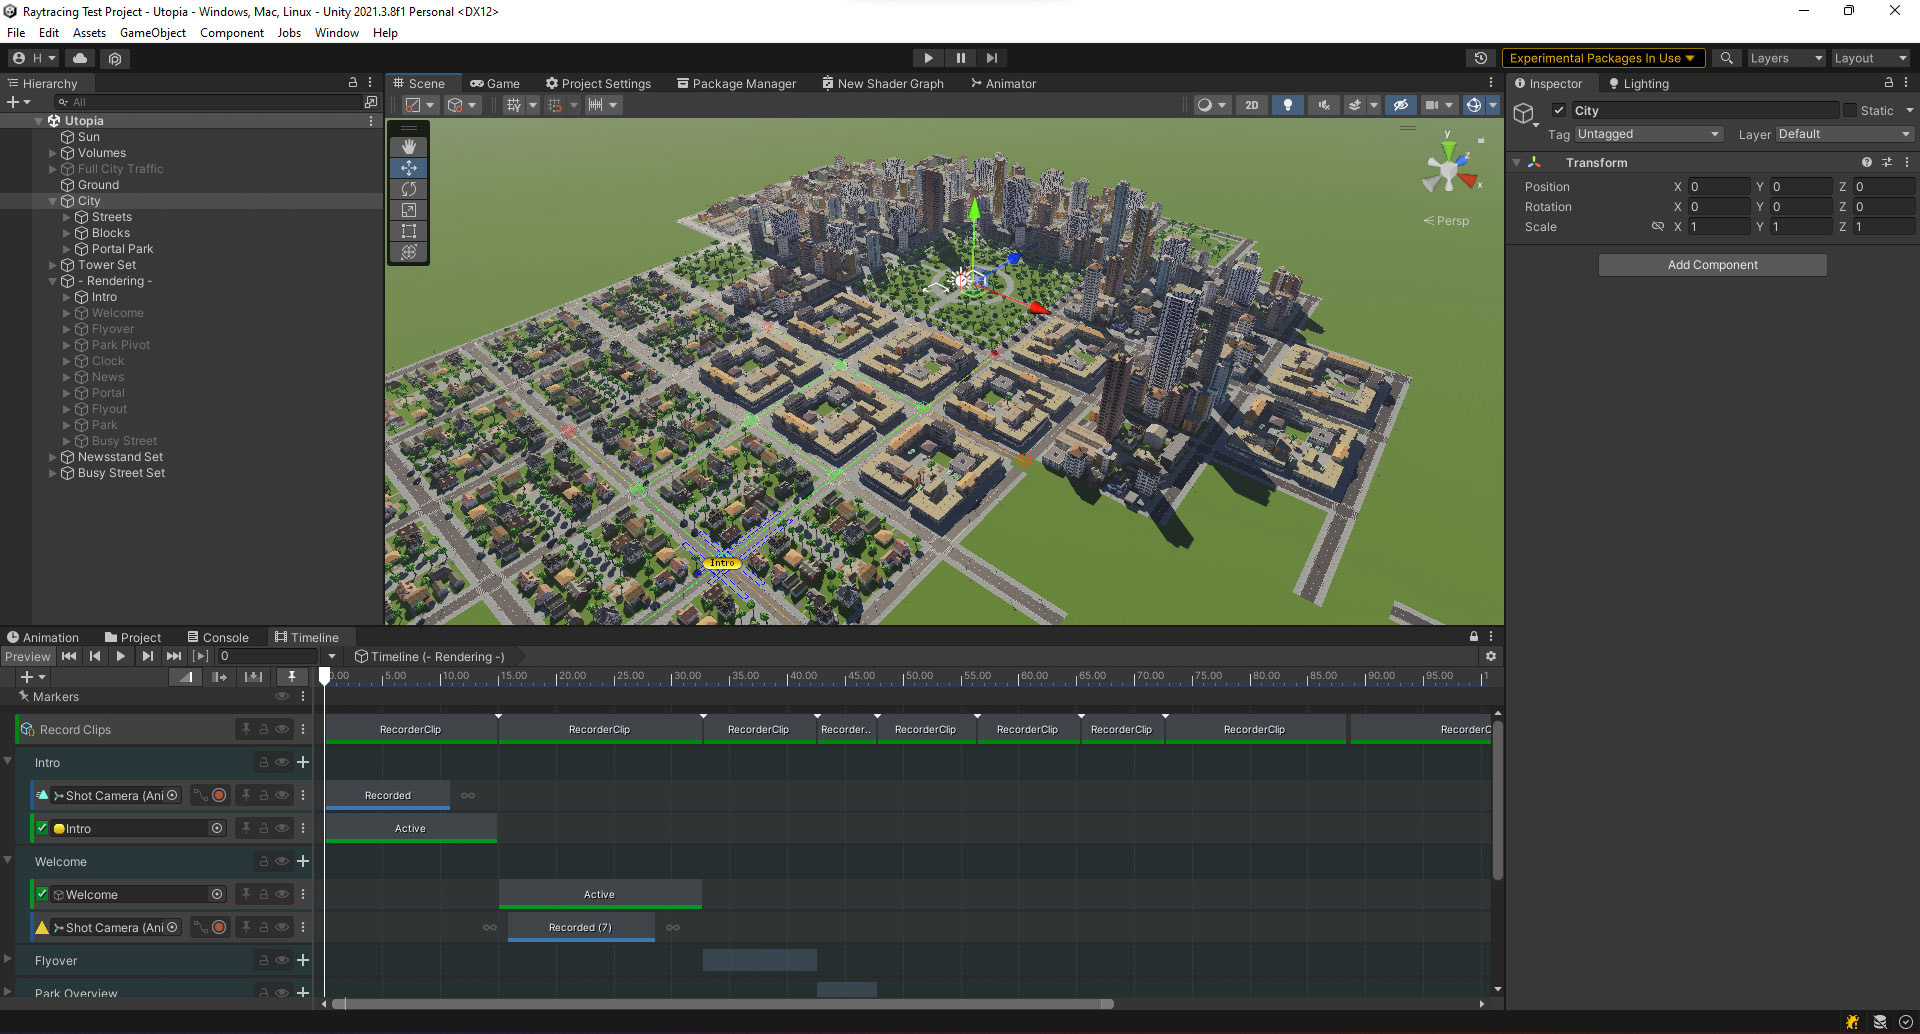Open the Window menu

point(337,33)
